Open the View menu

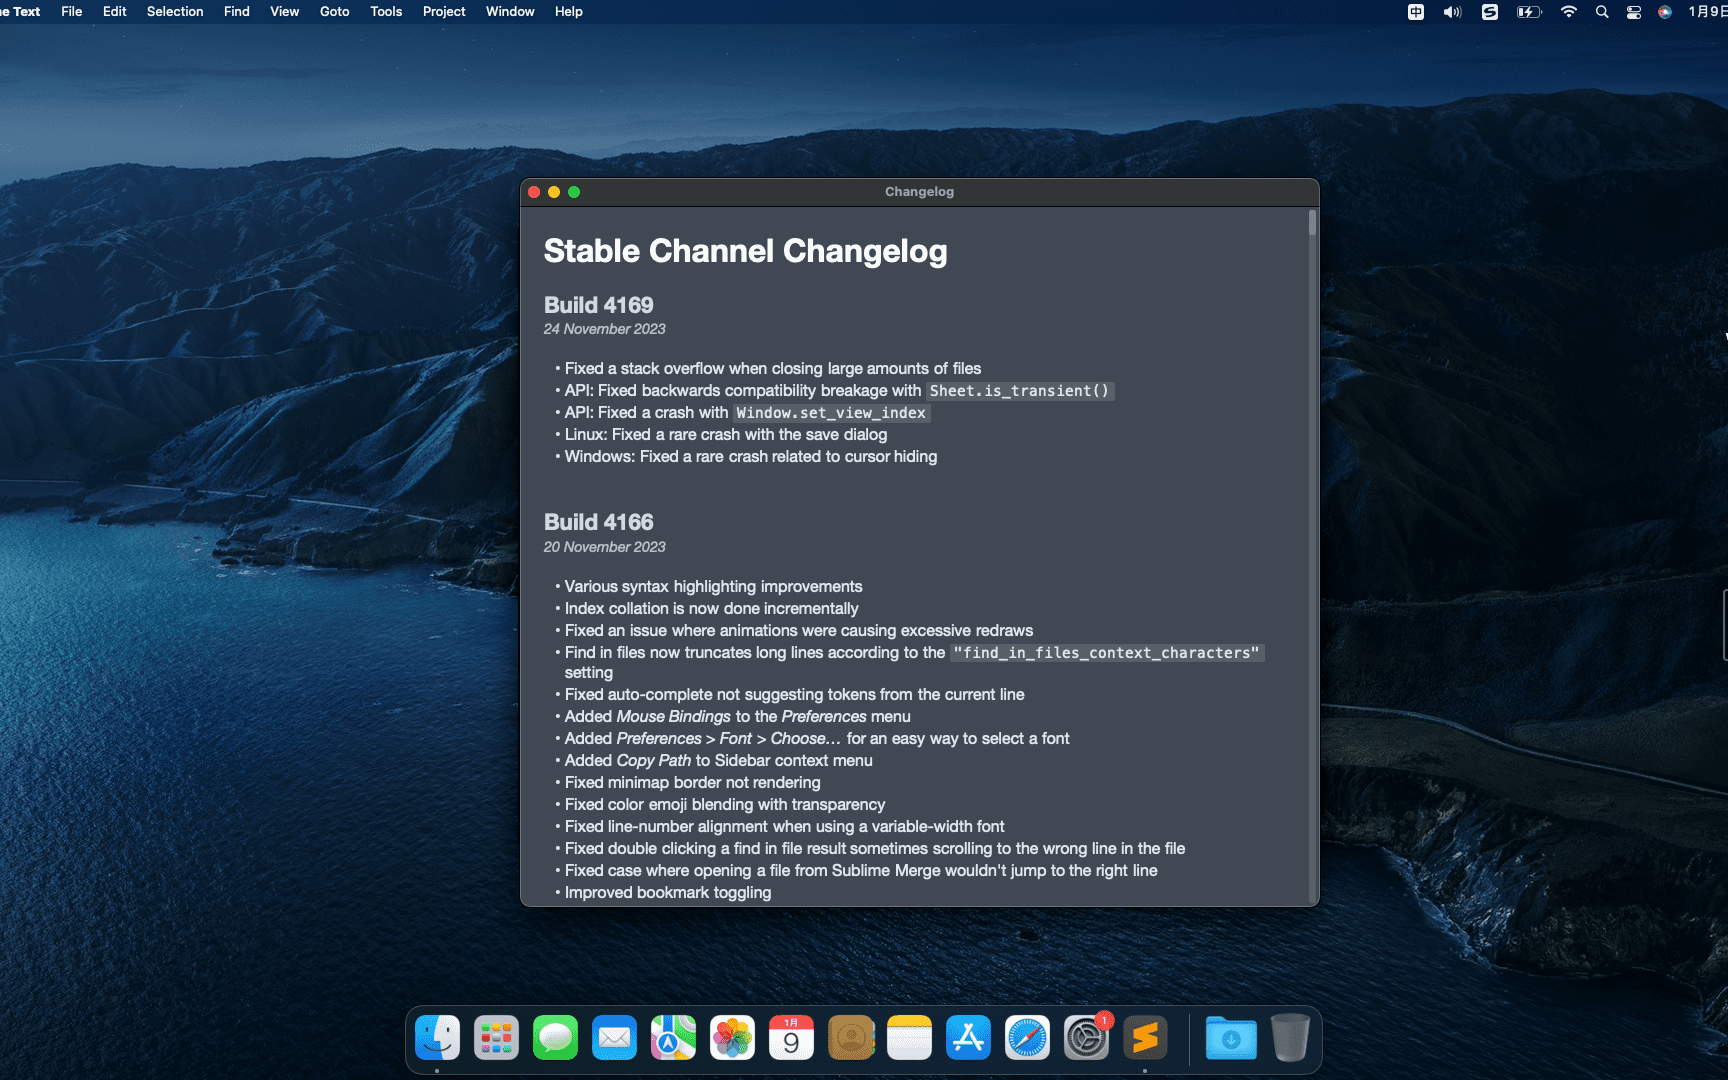pos(285,12)
